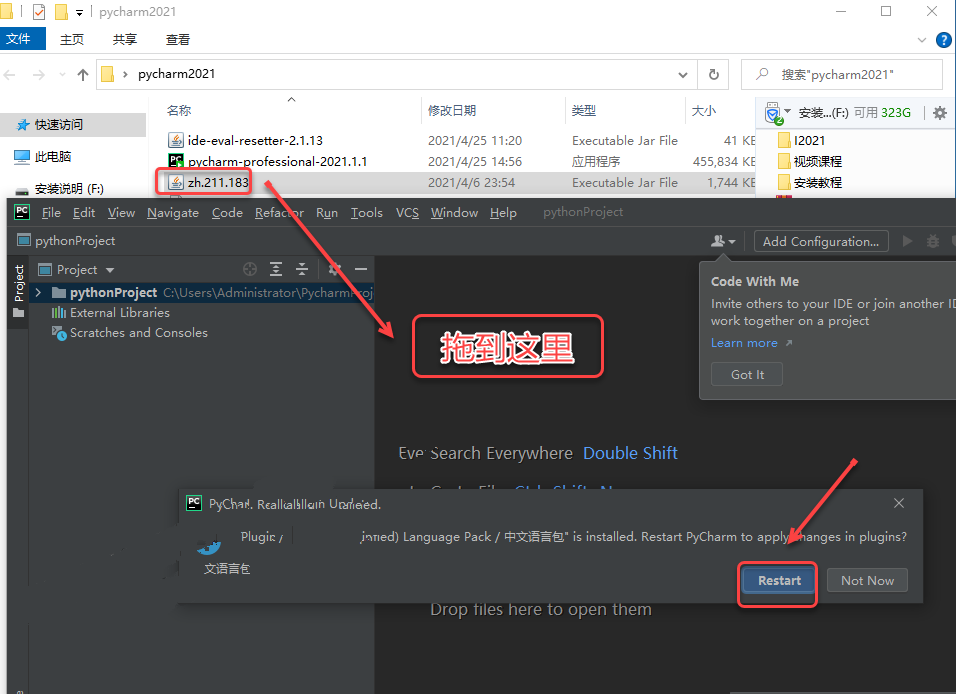This screenshot has width=956, height=694.
Task: Click the pycharm2021 address bar path
Action: pos(176,74)
